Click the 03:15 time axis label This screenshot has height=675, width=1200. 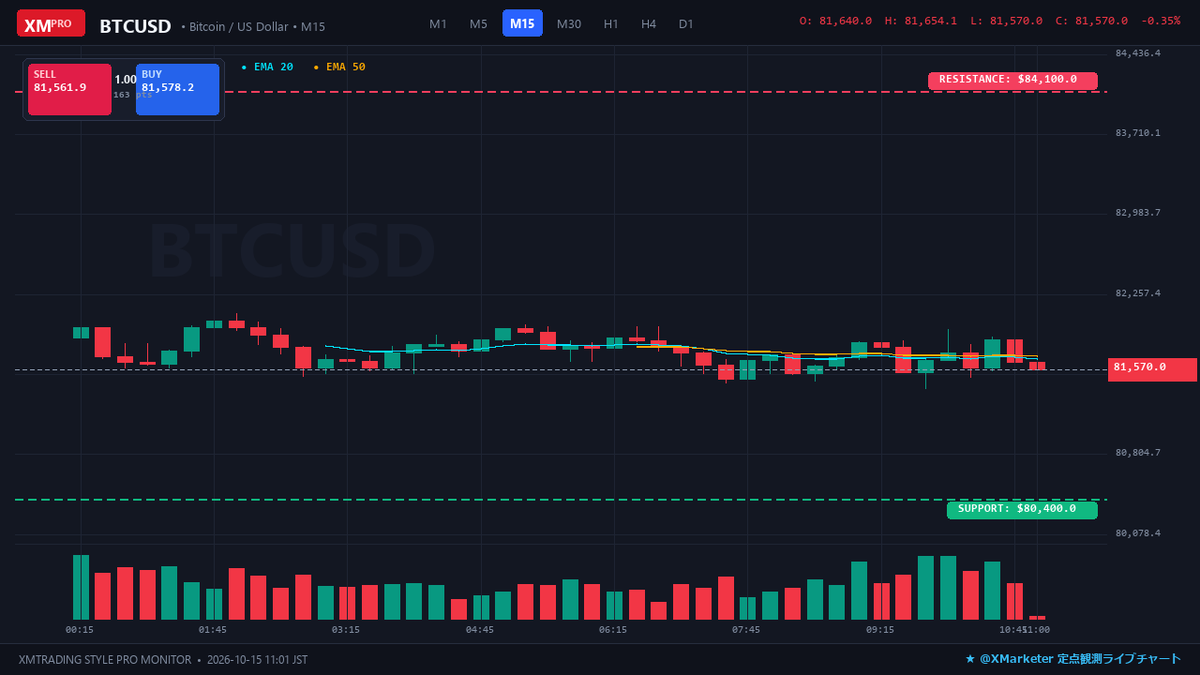click(346, 630)
